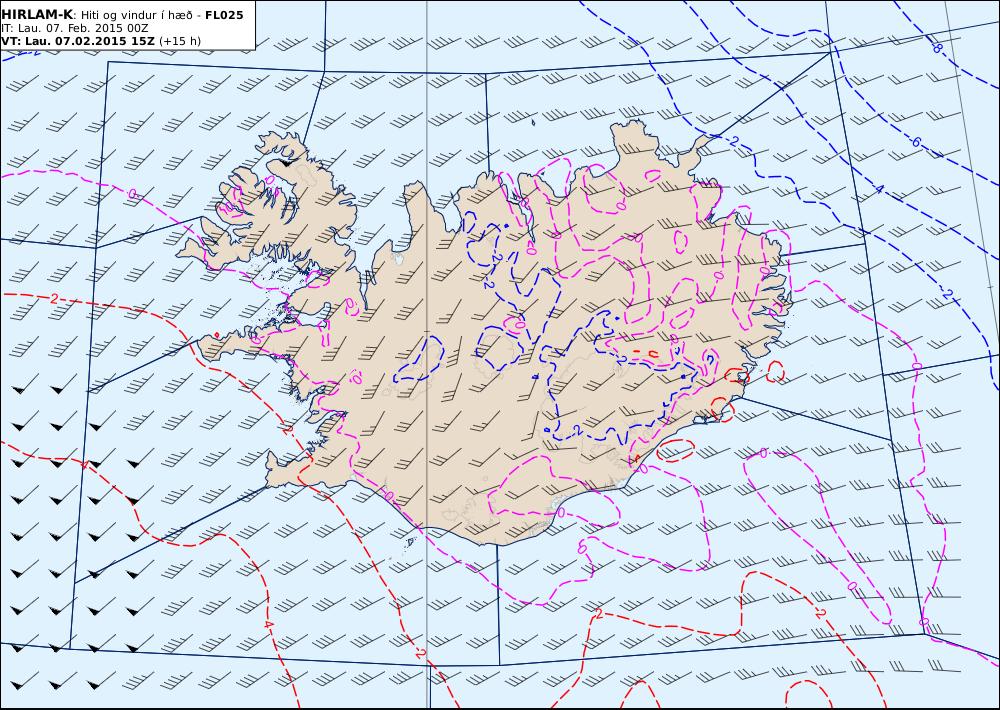Image resolution: width=1000 pixels, height=710 pixels.
Task: Click the HIRLAM-K model name in the header
Action: pos(37,15)
